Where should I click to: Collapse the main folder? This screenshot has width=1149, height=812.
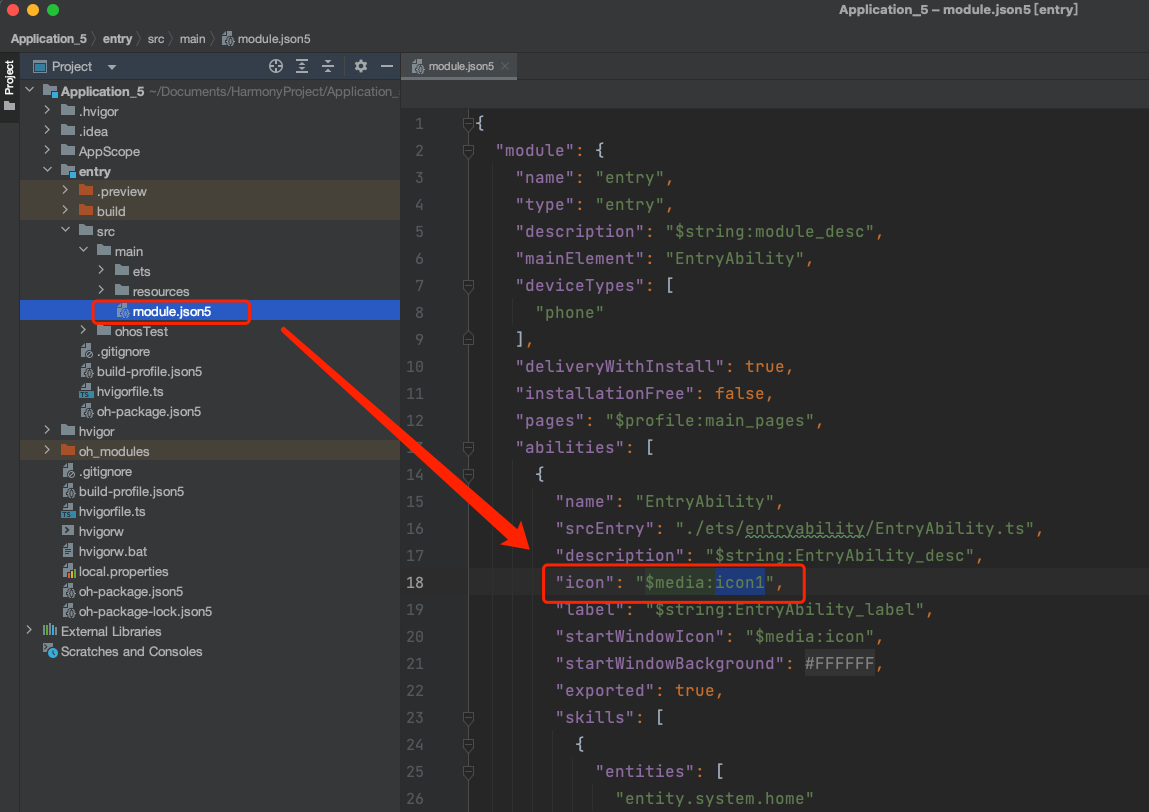click(84, 250)
